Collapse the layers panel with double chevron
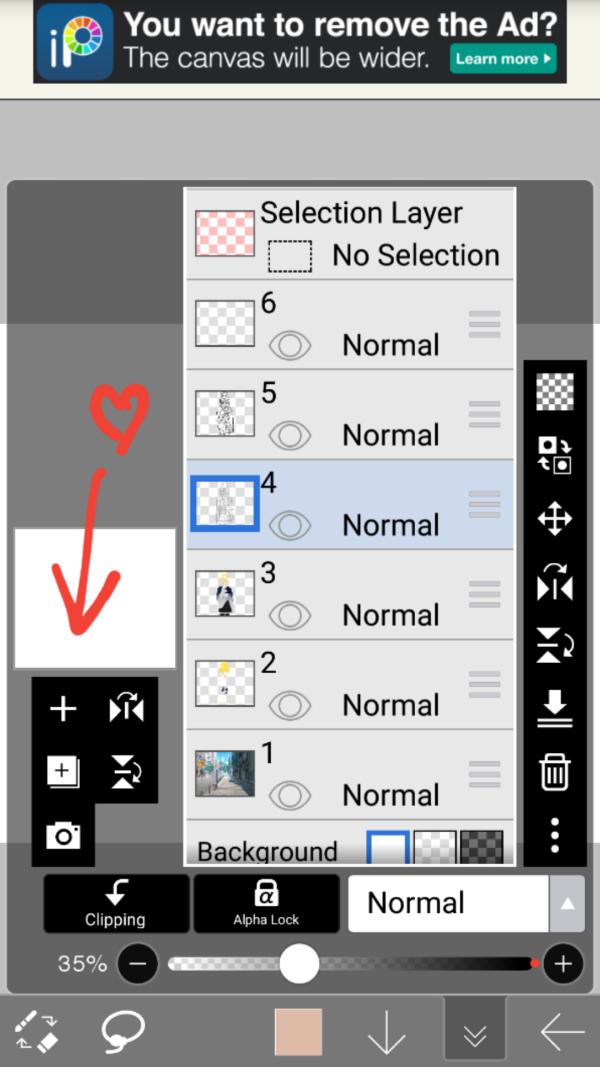Image resolution: width=600 pixels, height=1067 pixels. coord(475,1031)
